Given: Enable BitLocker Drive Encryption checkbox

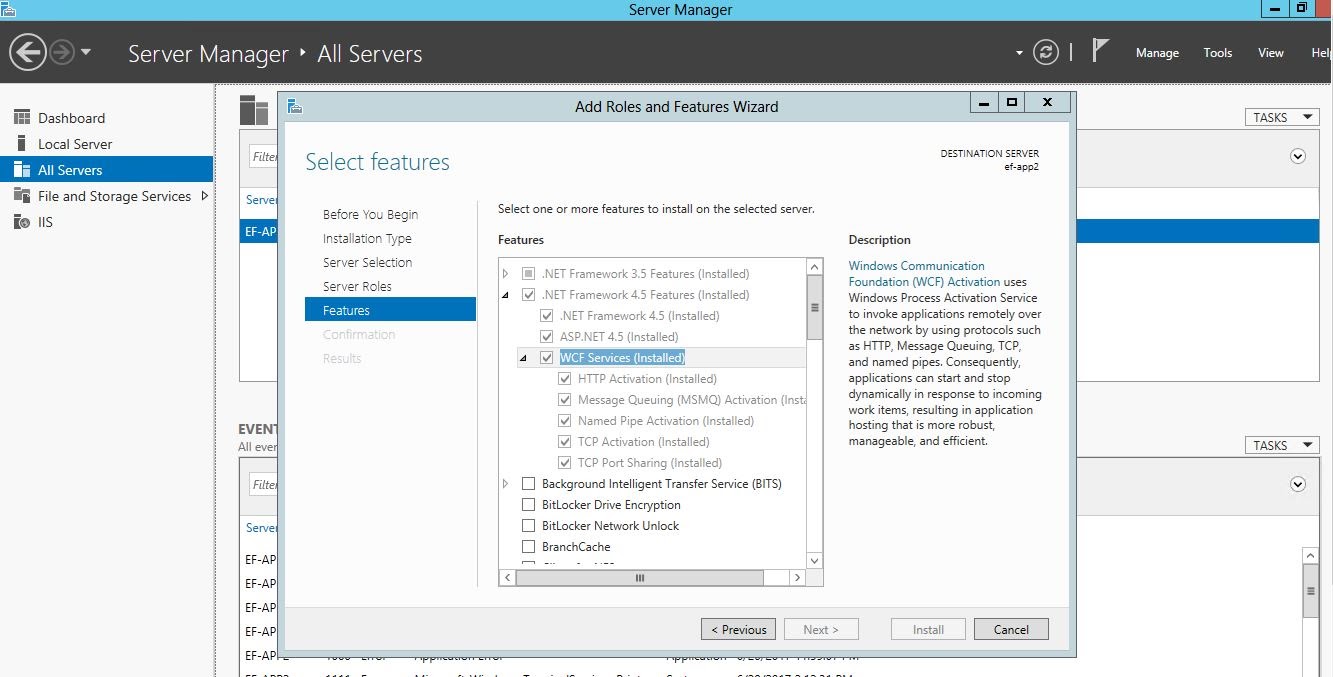Looking at the screenshot, I should (x=529, y=505).
